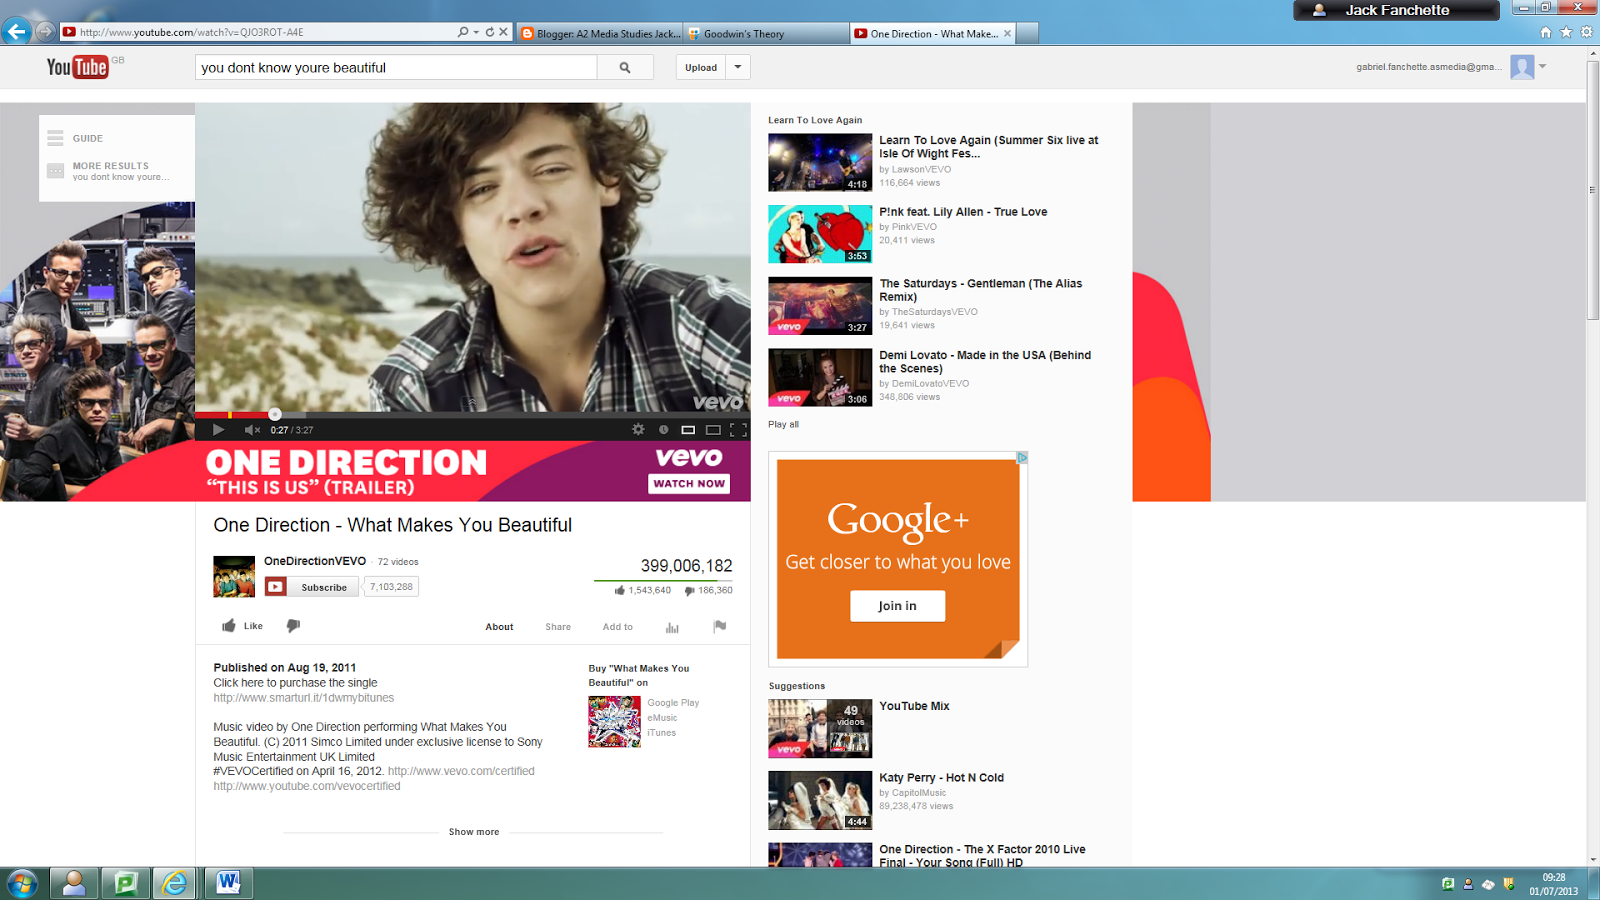1600x900 pixels.
Task: Play the video with the play button
Action: click(x=218, y=430)
